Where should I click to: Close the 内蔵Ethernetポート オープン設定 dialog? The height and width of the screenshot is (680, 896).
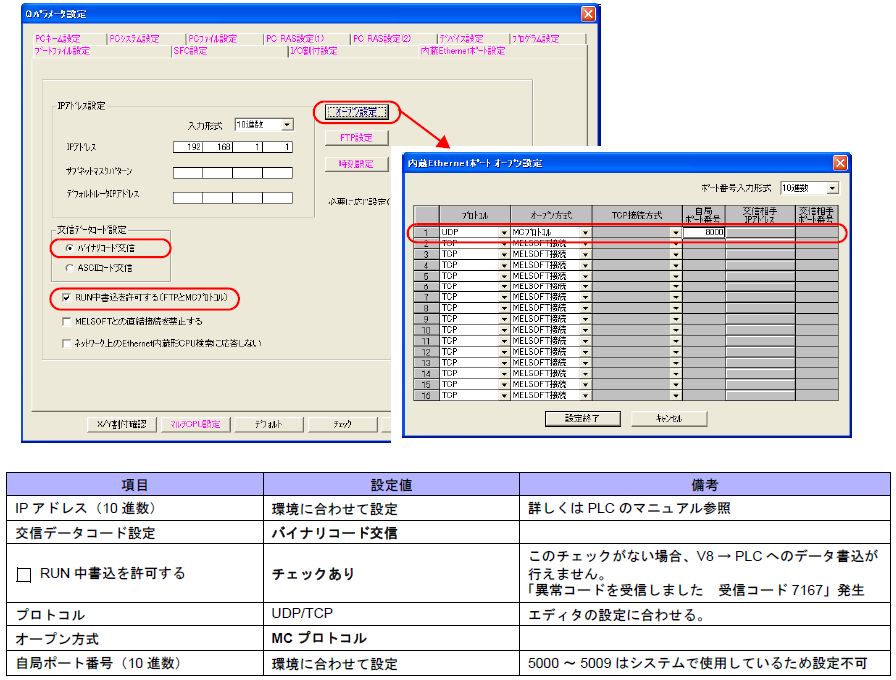839,163
